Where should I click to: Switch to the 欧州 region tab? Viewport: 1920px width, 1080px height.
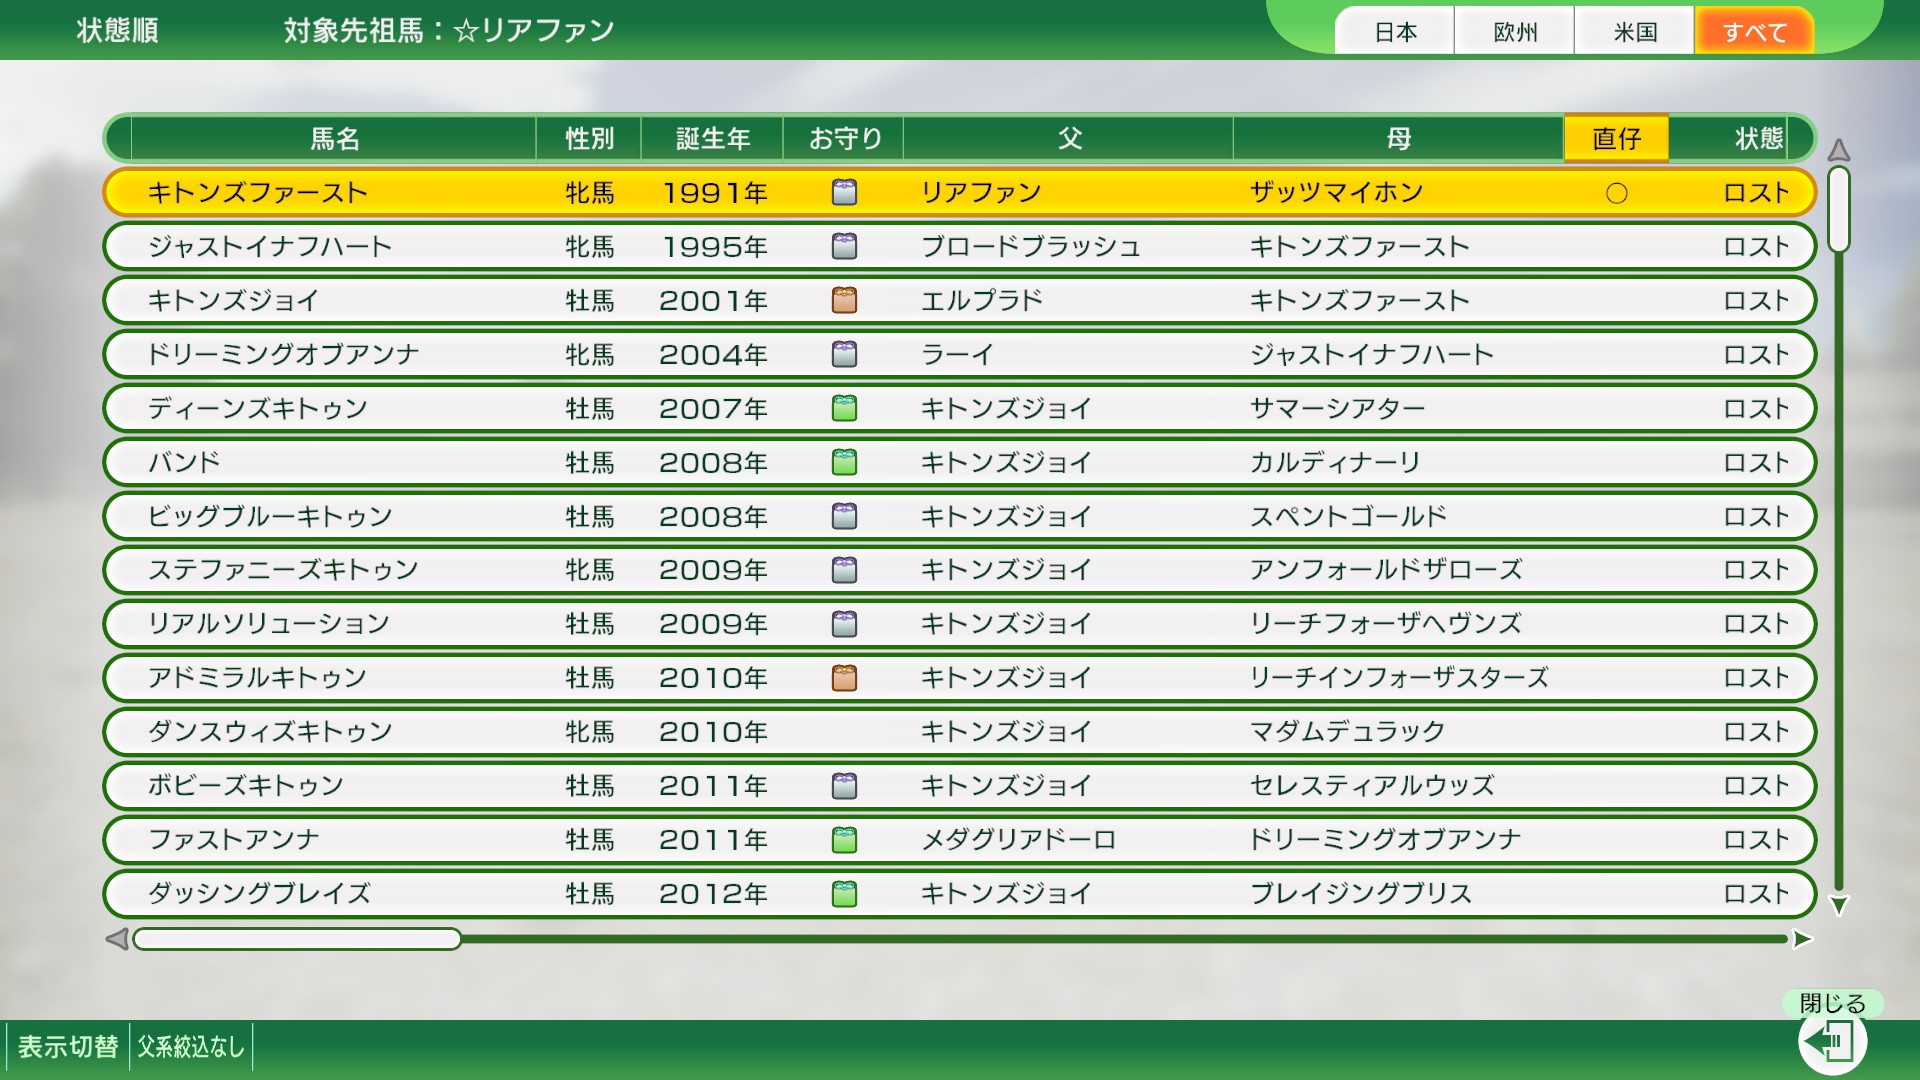point(1515,31)
